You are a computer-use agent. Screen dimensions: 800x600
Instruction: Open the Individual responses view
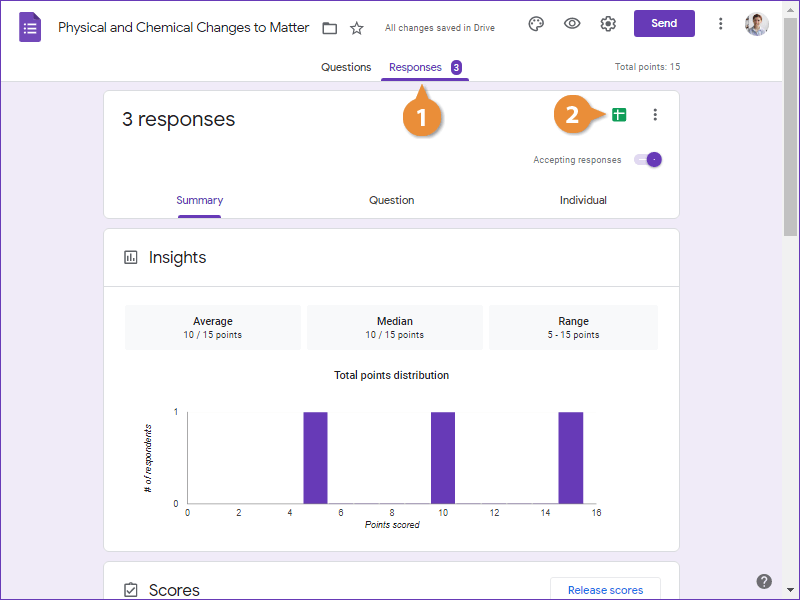tap(583, 200)
